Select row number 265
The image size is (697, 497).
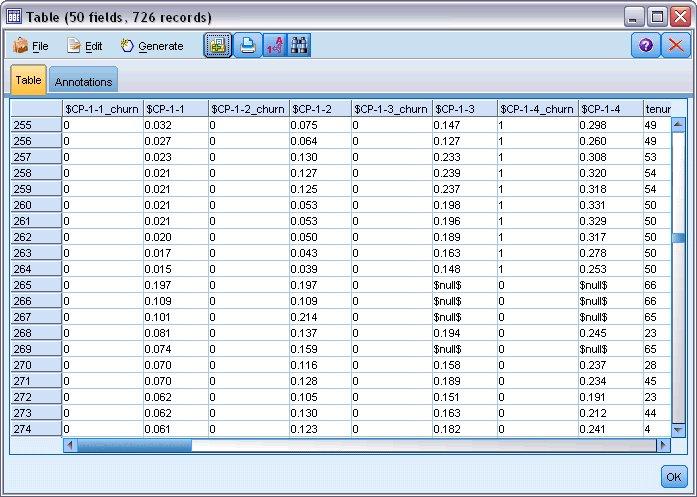[36, 285]
